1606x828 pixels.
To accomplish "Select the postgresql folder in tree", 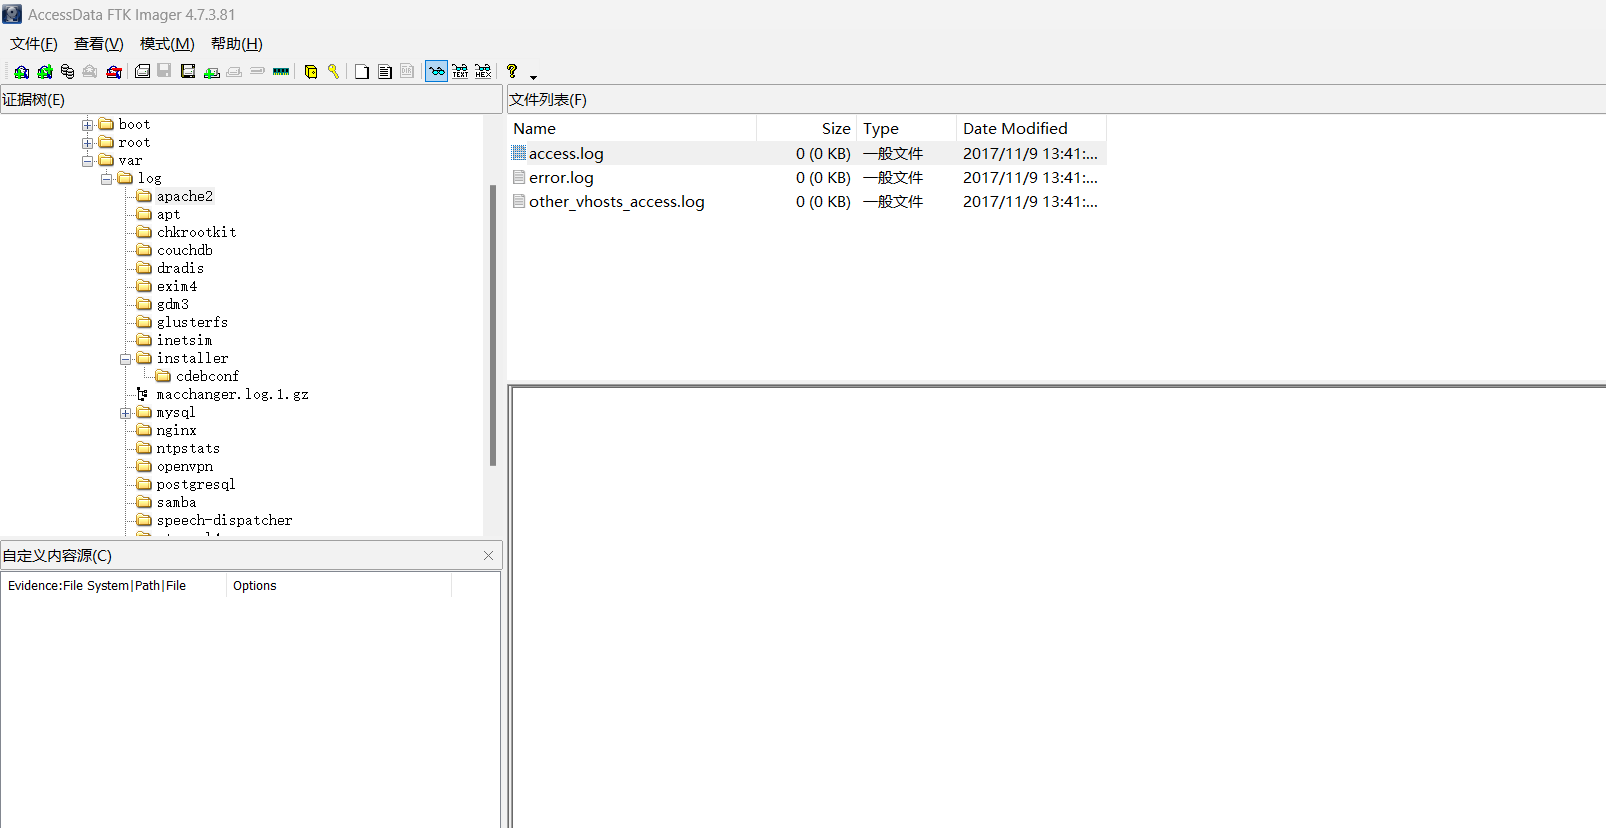I will [196, 484].
